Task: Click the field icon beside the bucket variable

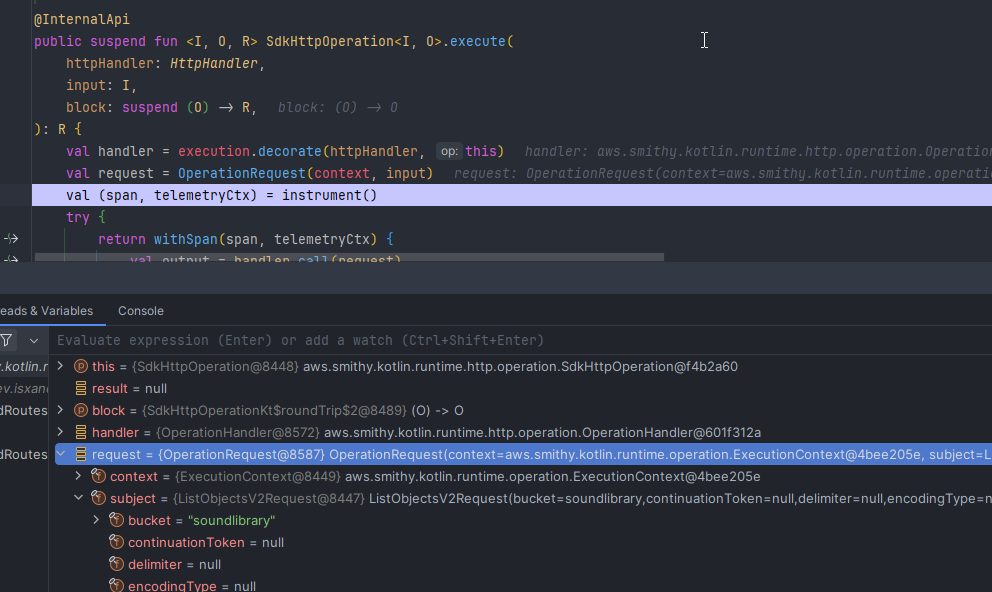Action: (114, 520)
